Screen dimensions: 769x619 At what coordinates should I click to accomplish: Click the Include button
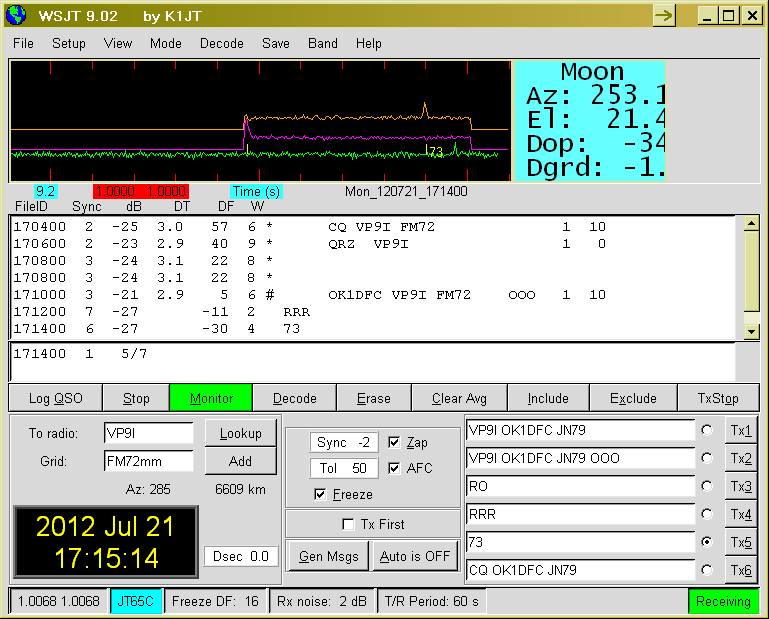pos(548,398)
